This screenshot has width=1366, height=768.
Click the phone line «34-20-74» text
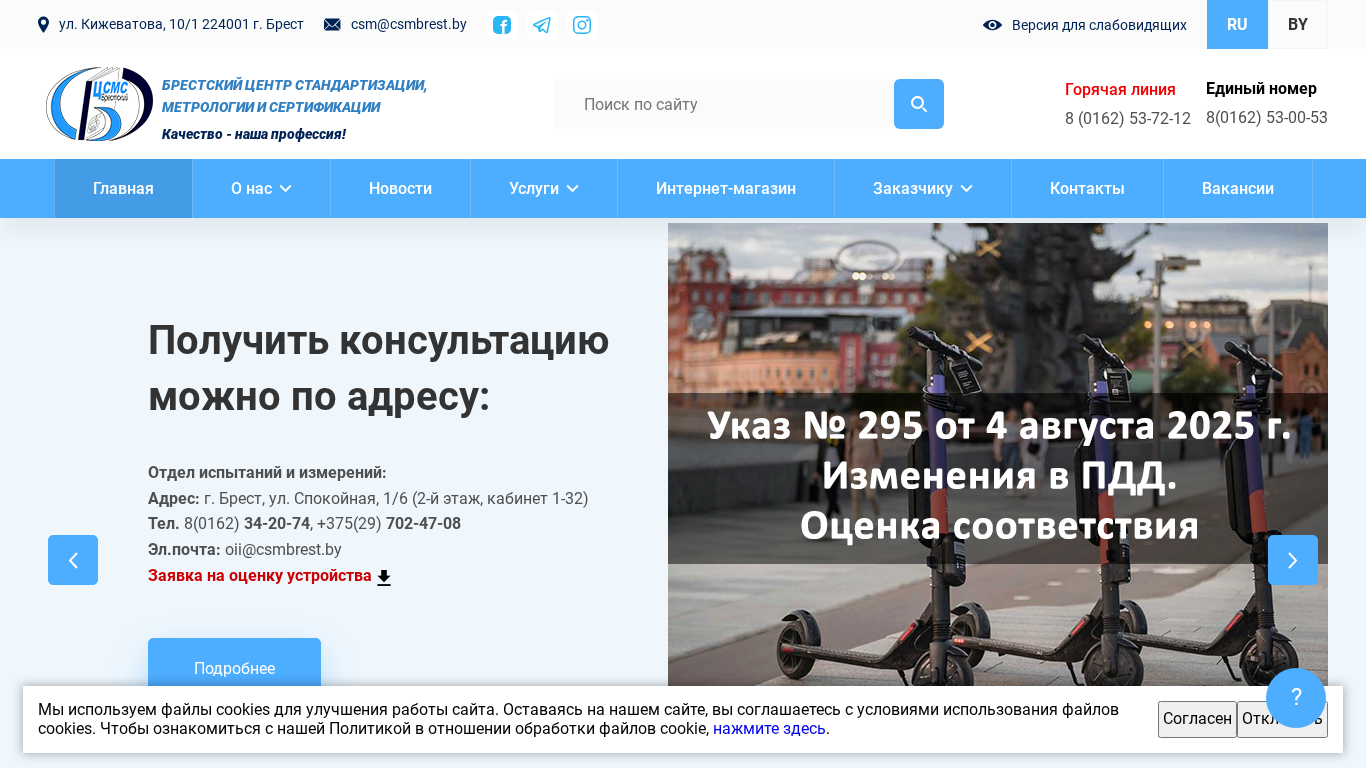point(277,523)
